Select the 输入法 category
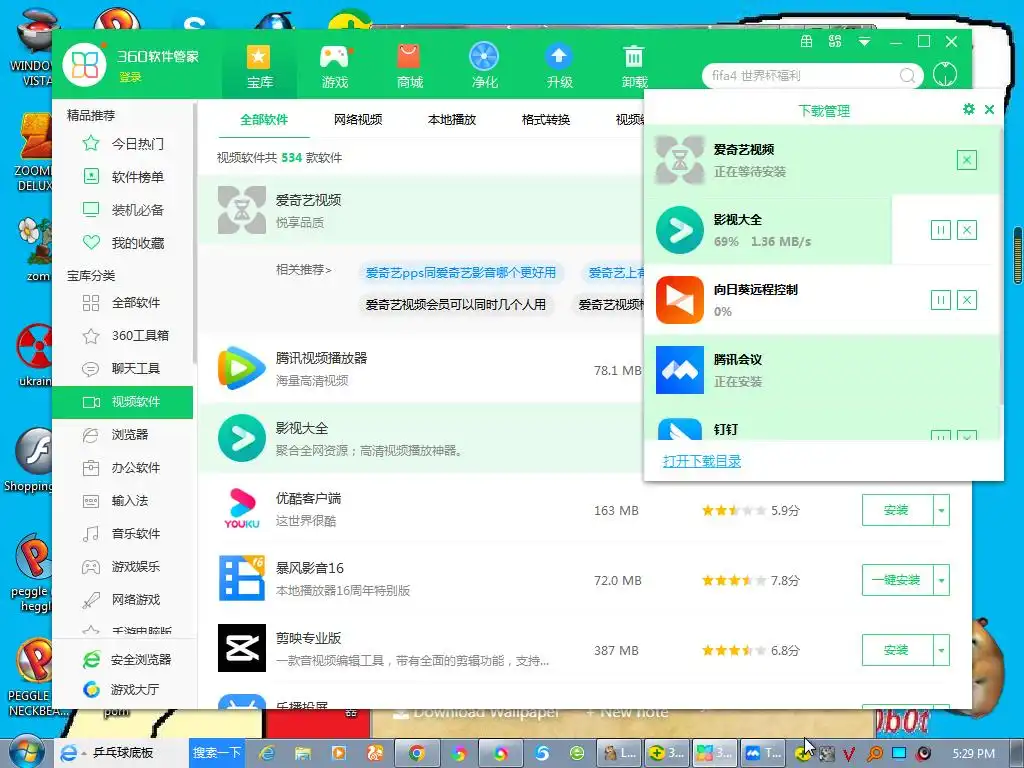Image resolution: width=1024 pixels, height=768 pixels. (x=123, y=500)
